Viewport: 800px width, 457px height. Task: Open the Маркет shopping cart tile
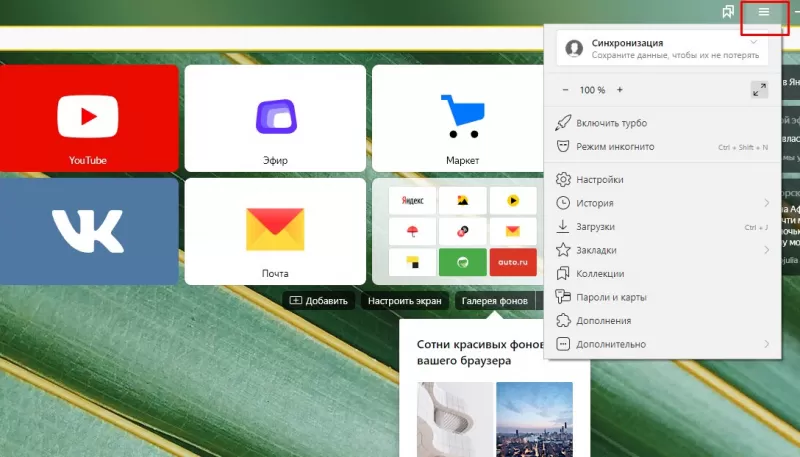point(458,118)
